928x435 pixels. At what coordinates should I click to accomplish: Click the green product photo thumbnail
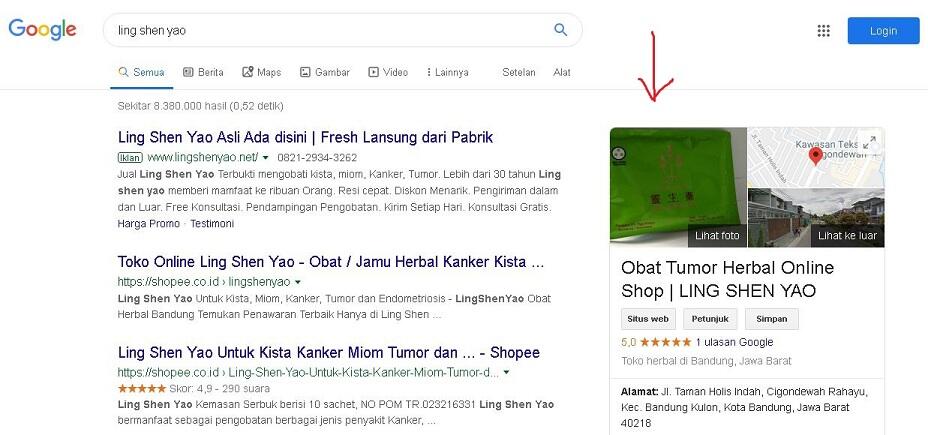pos(678,187)
